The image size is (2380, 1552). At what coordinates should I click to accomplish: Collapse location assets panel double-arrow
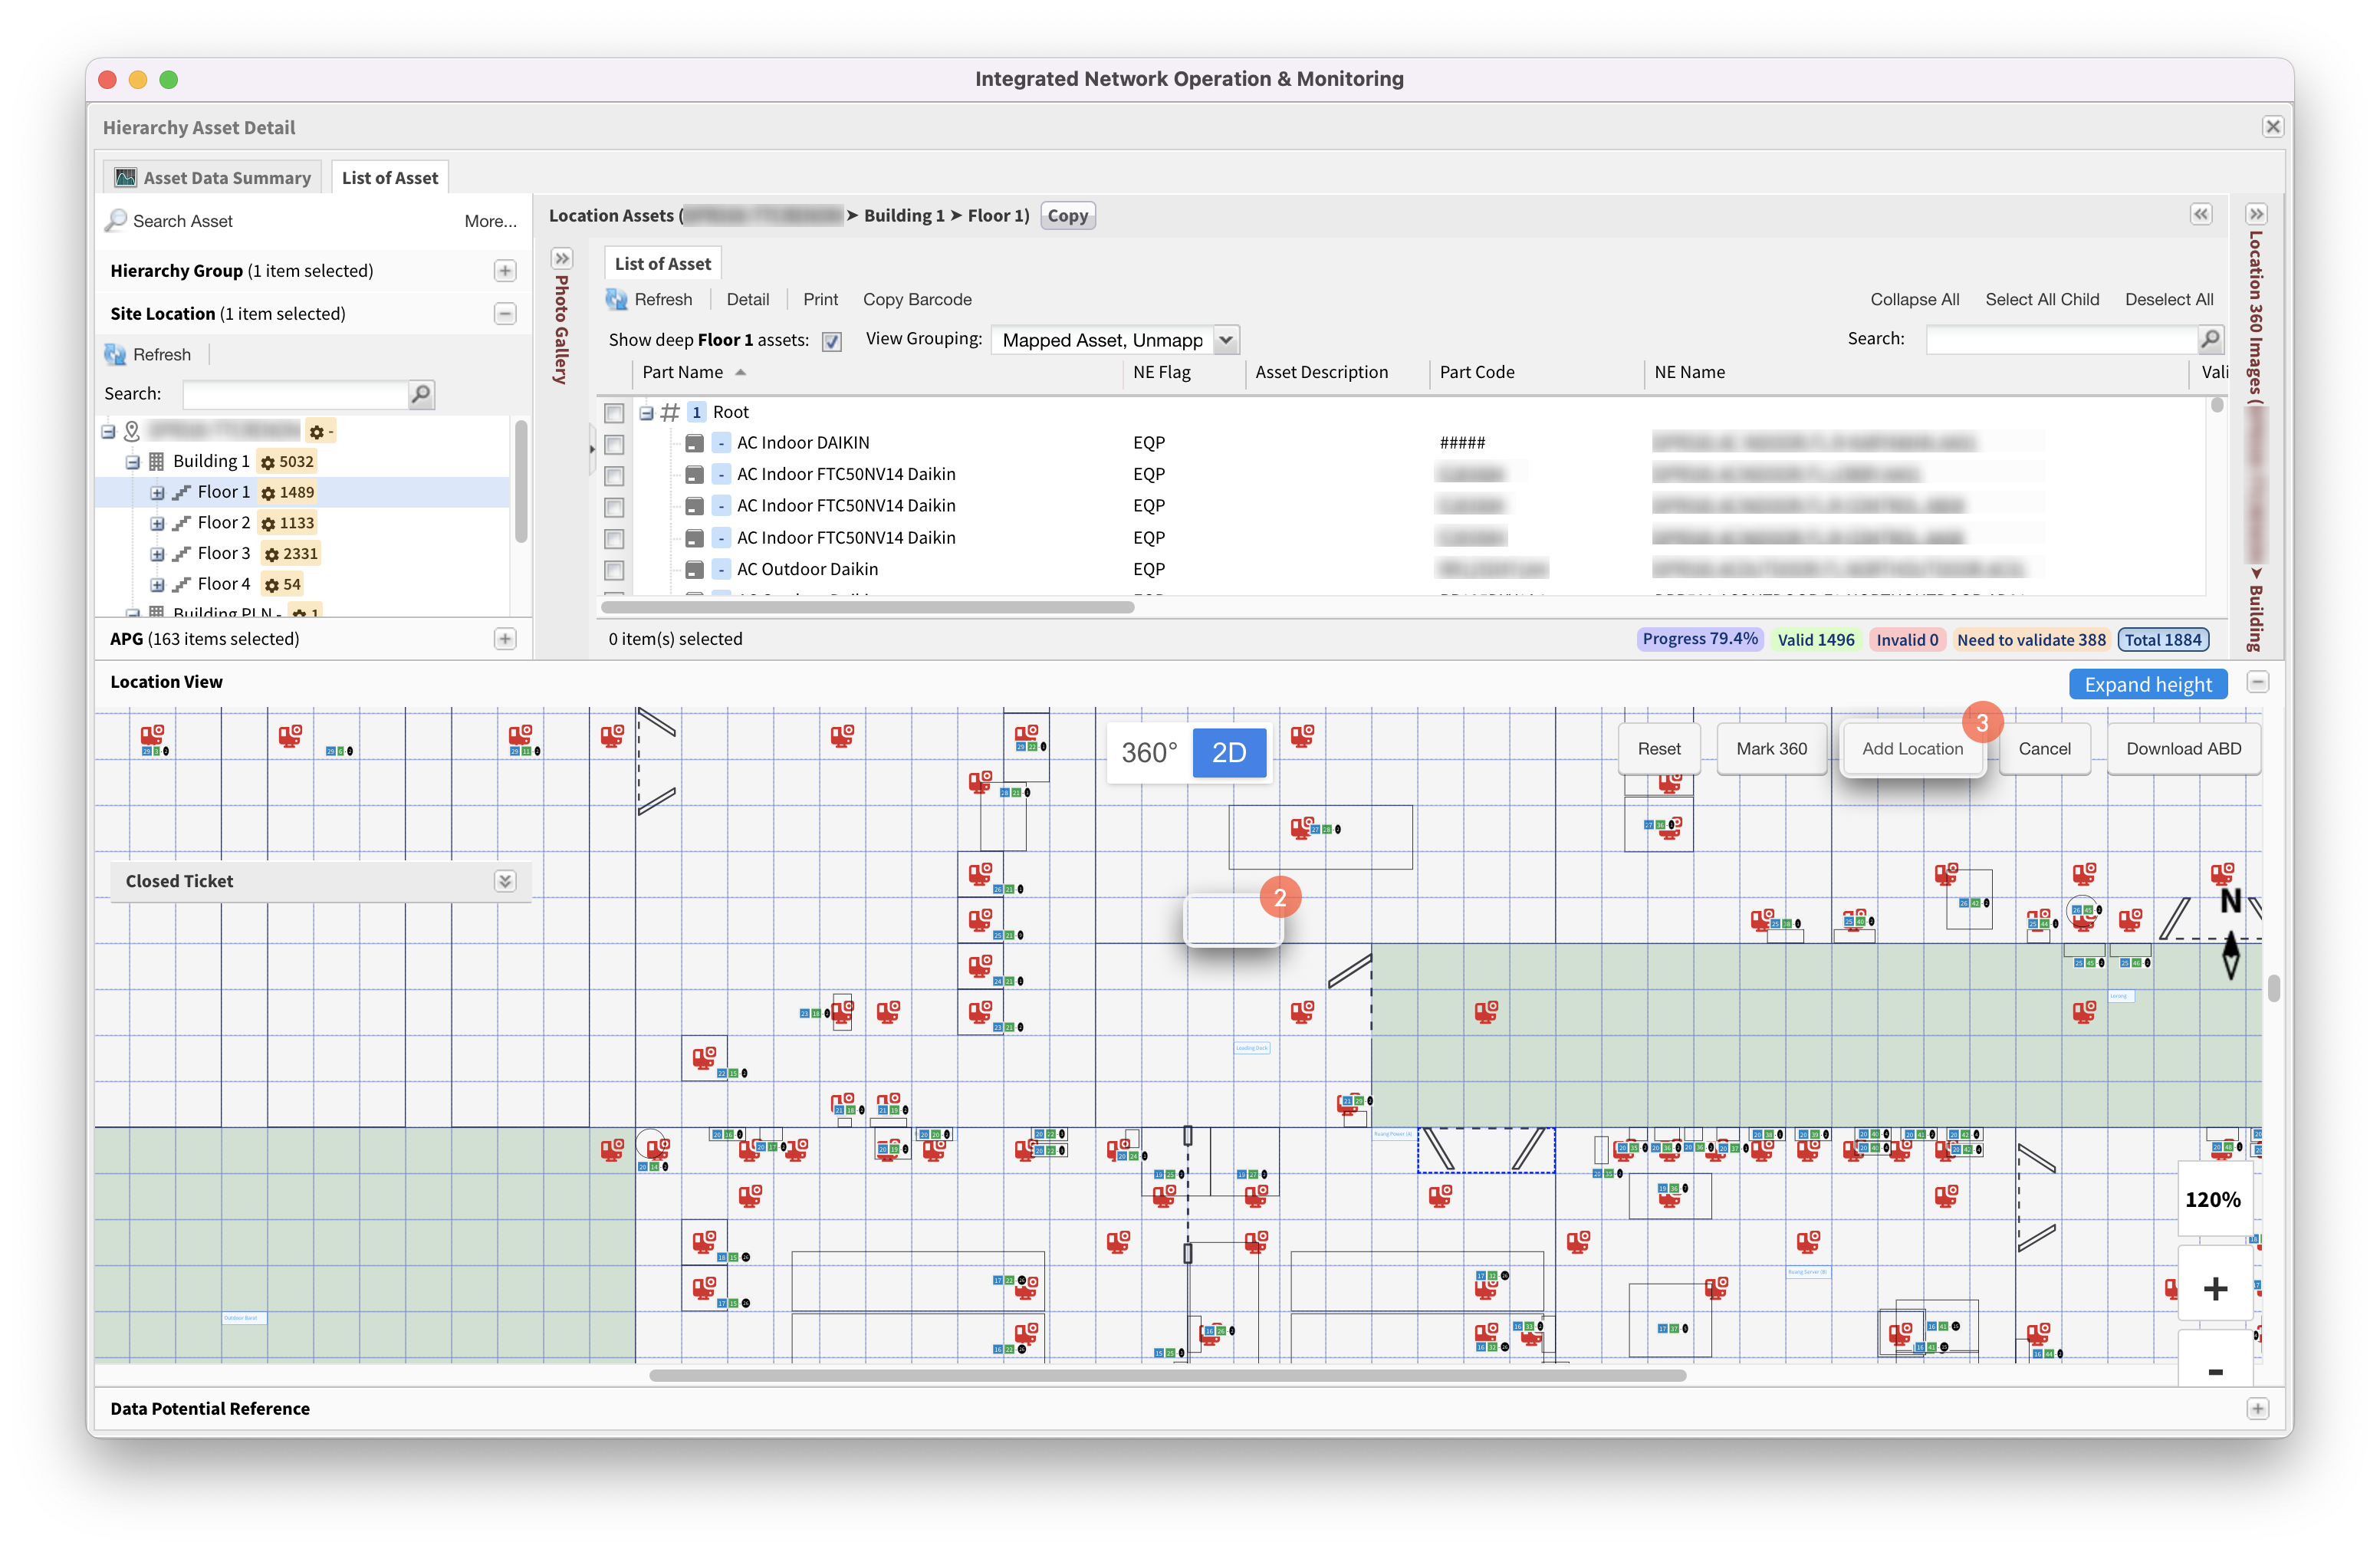click(x=2201, y=214)
